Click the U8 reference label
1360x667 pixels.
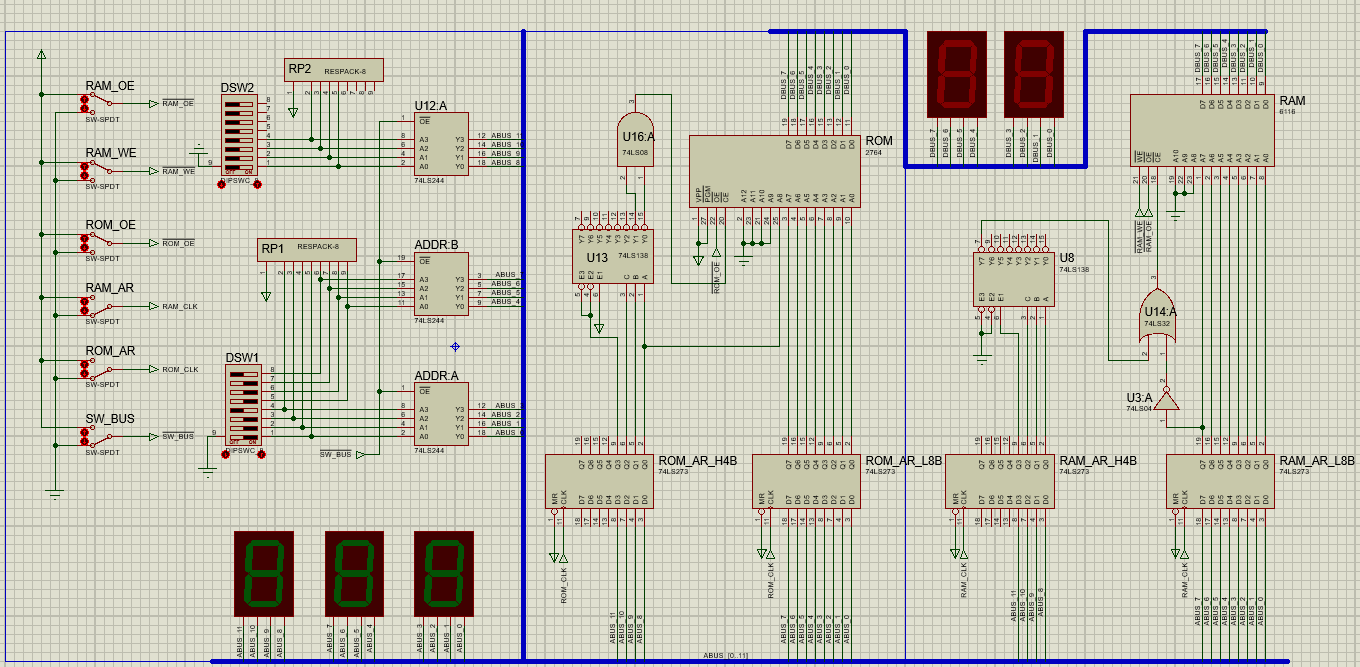[x=1067, y=257]
